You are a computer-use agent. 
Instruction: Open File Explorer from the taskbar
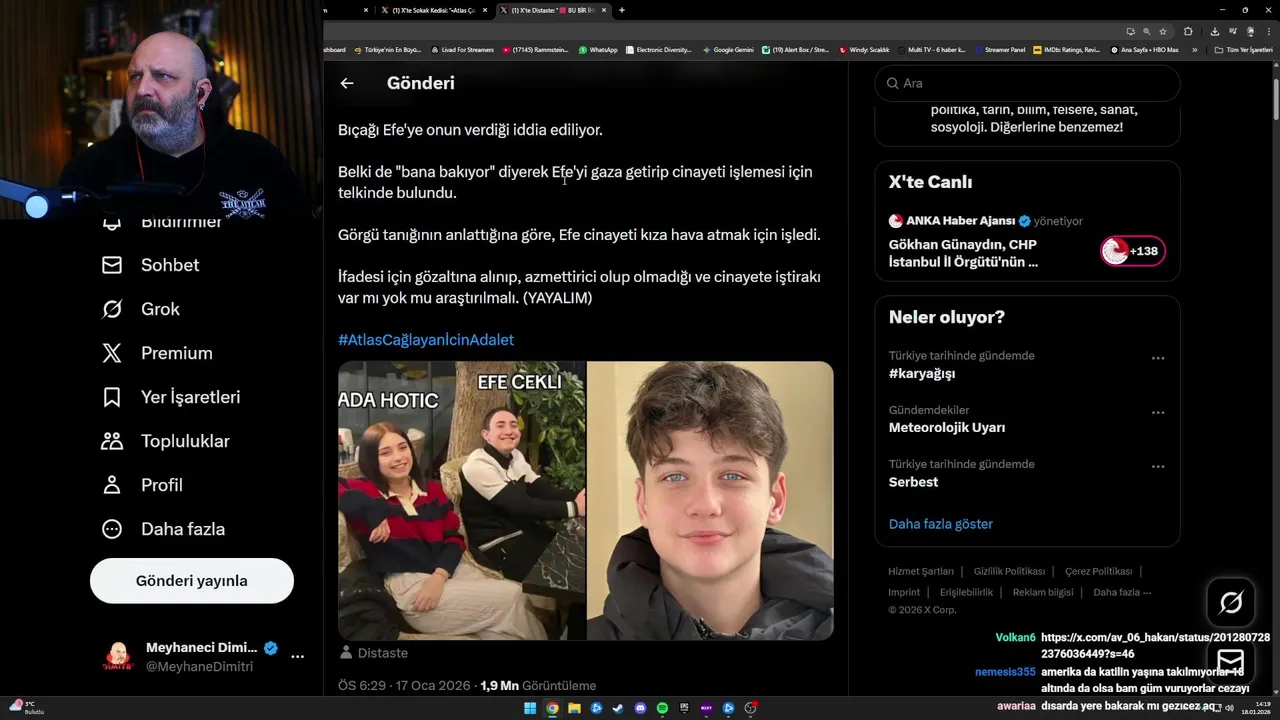pyautogui.click(x=574, y=708)
